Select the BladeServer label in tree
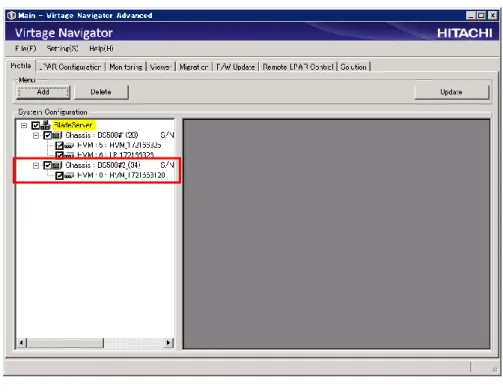The height and width of the screenshot is (392, 503). tap(74, 125)
